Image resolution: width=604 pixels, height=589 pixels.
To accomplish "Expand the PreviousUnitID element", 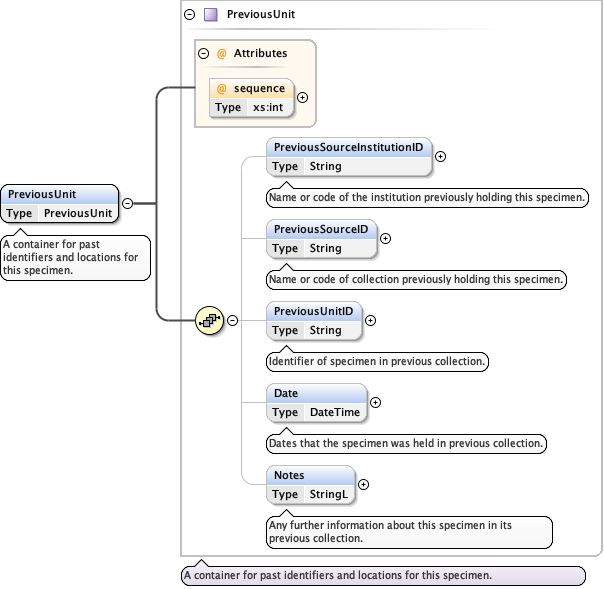I will (x=370, y=320).
